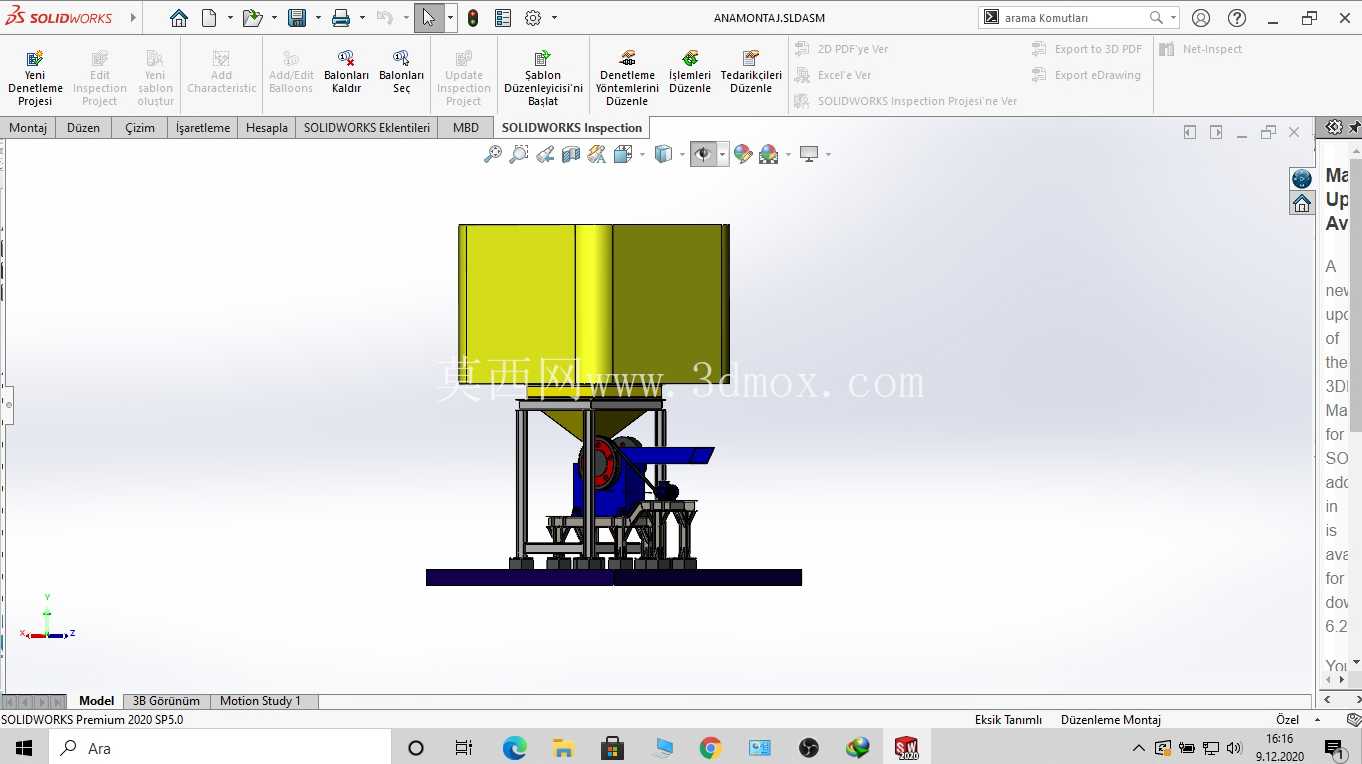1362x764 pixels.
Task: Toggle Hide/Show Items eye icon
Action: pyautogui.click(x=703, y=154)
